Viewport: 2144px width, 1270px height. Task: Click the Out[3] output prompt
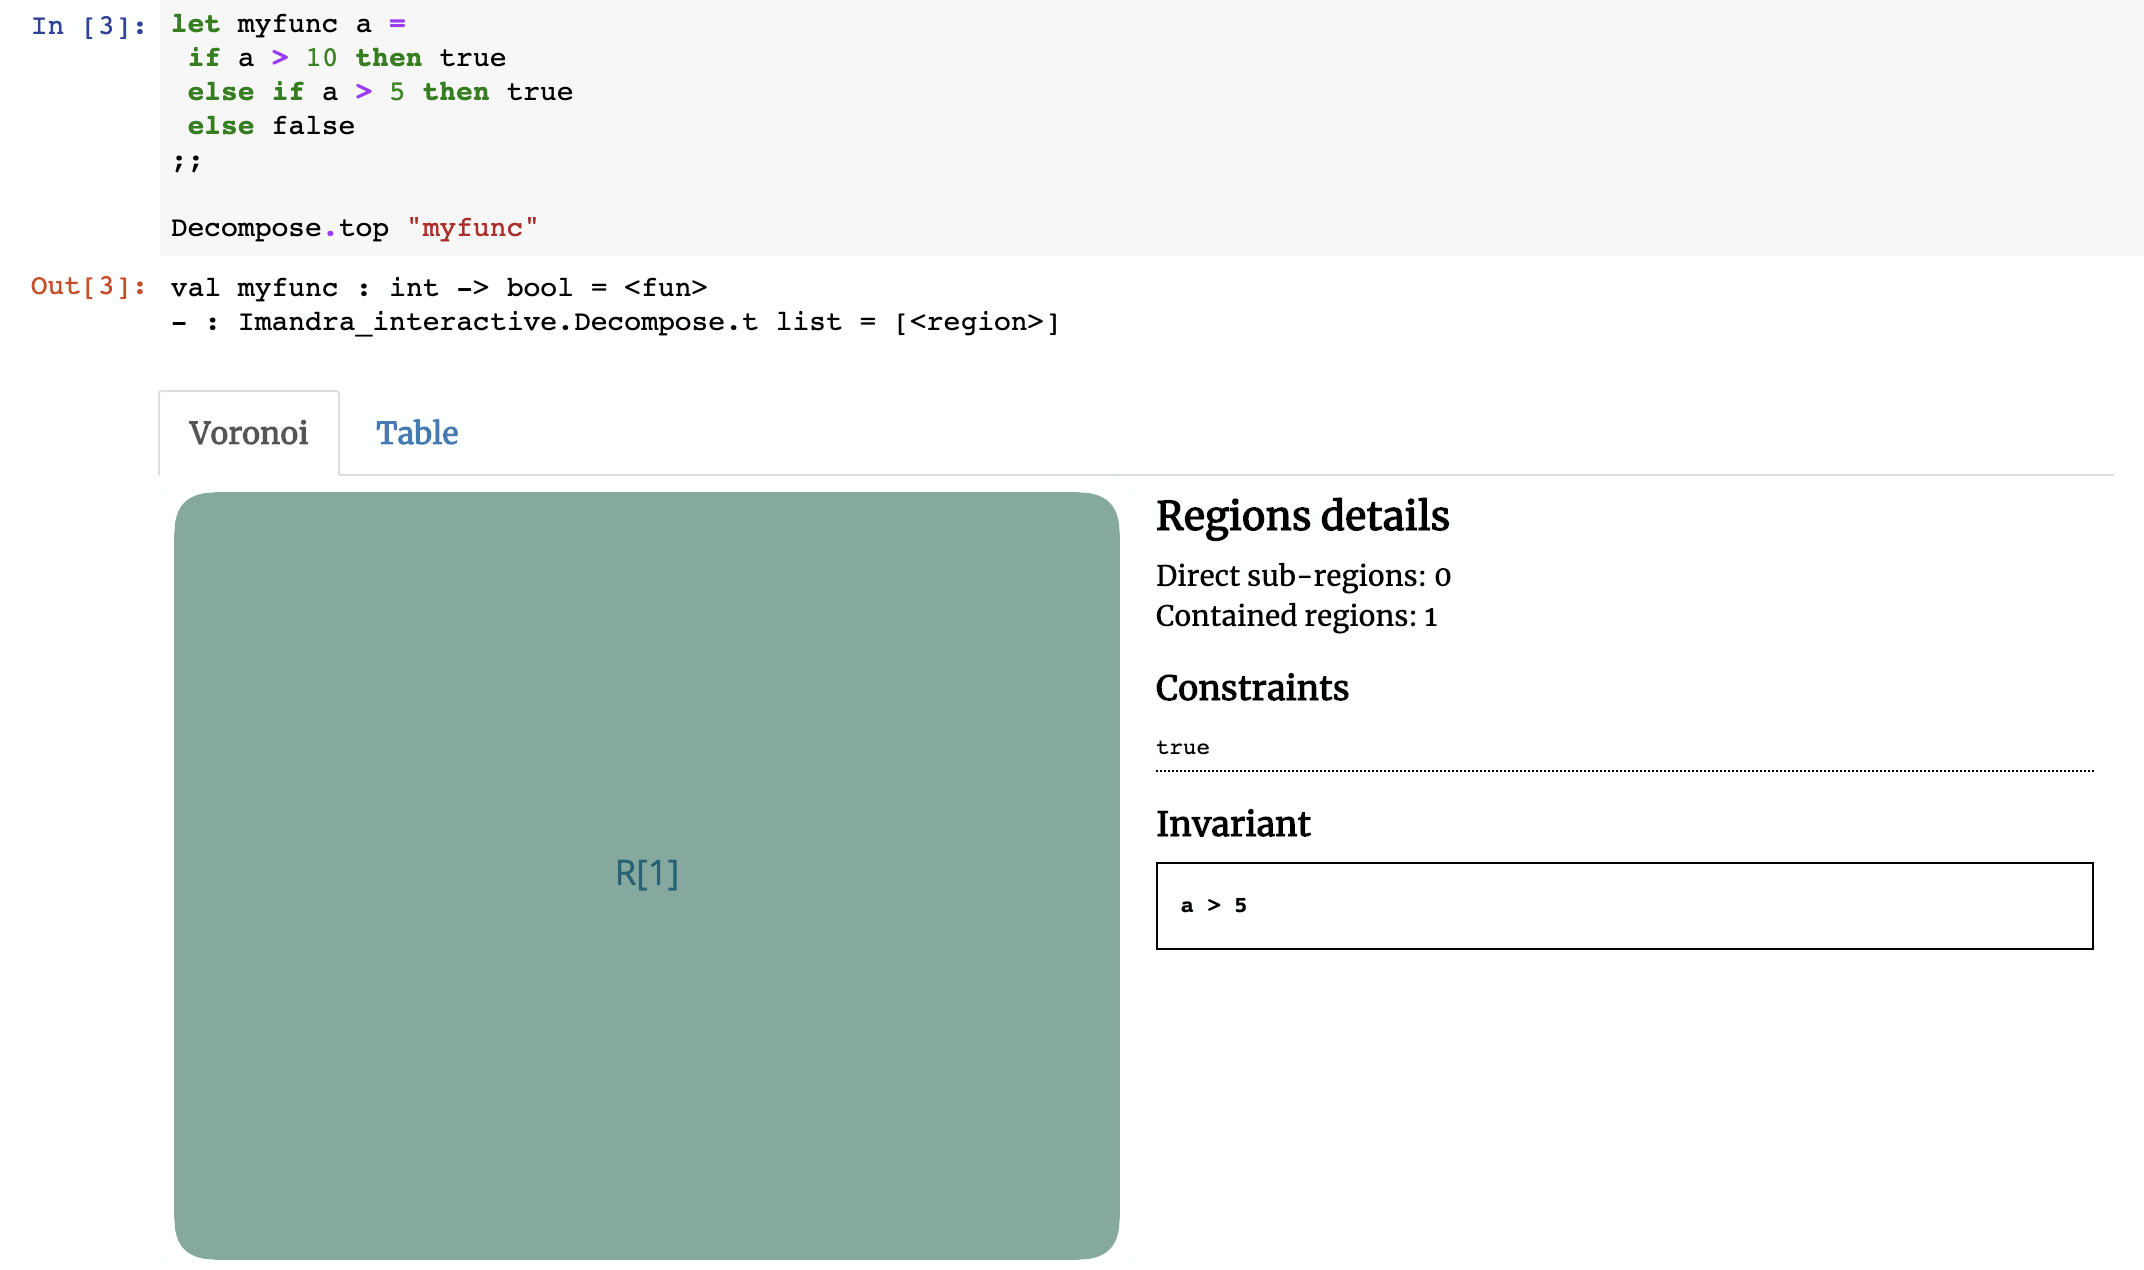(x=88, y=287)
